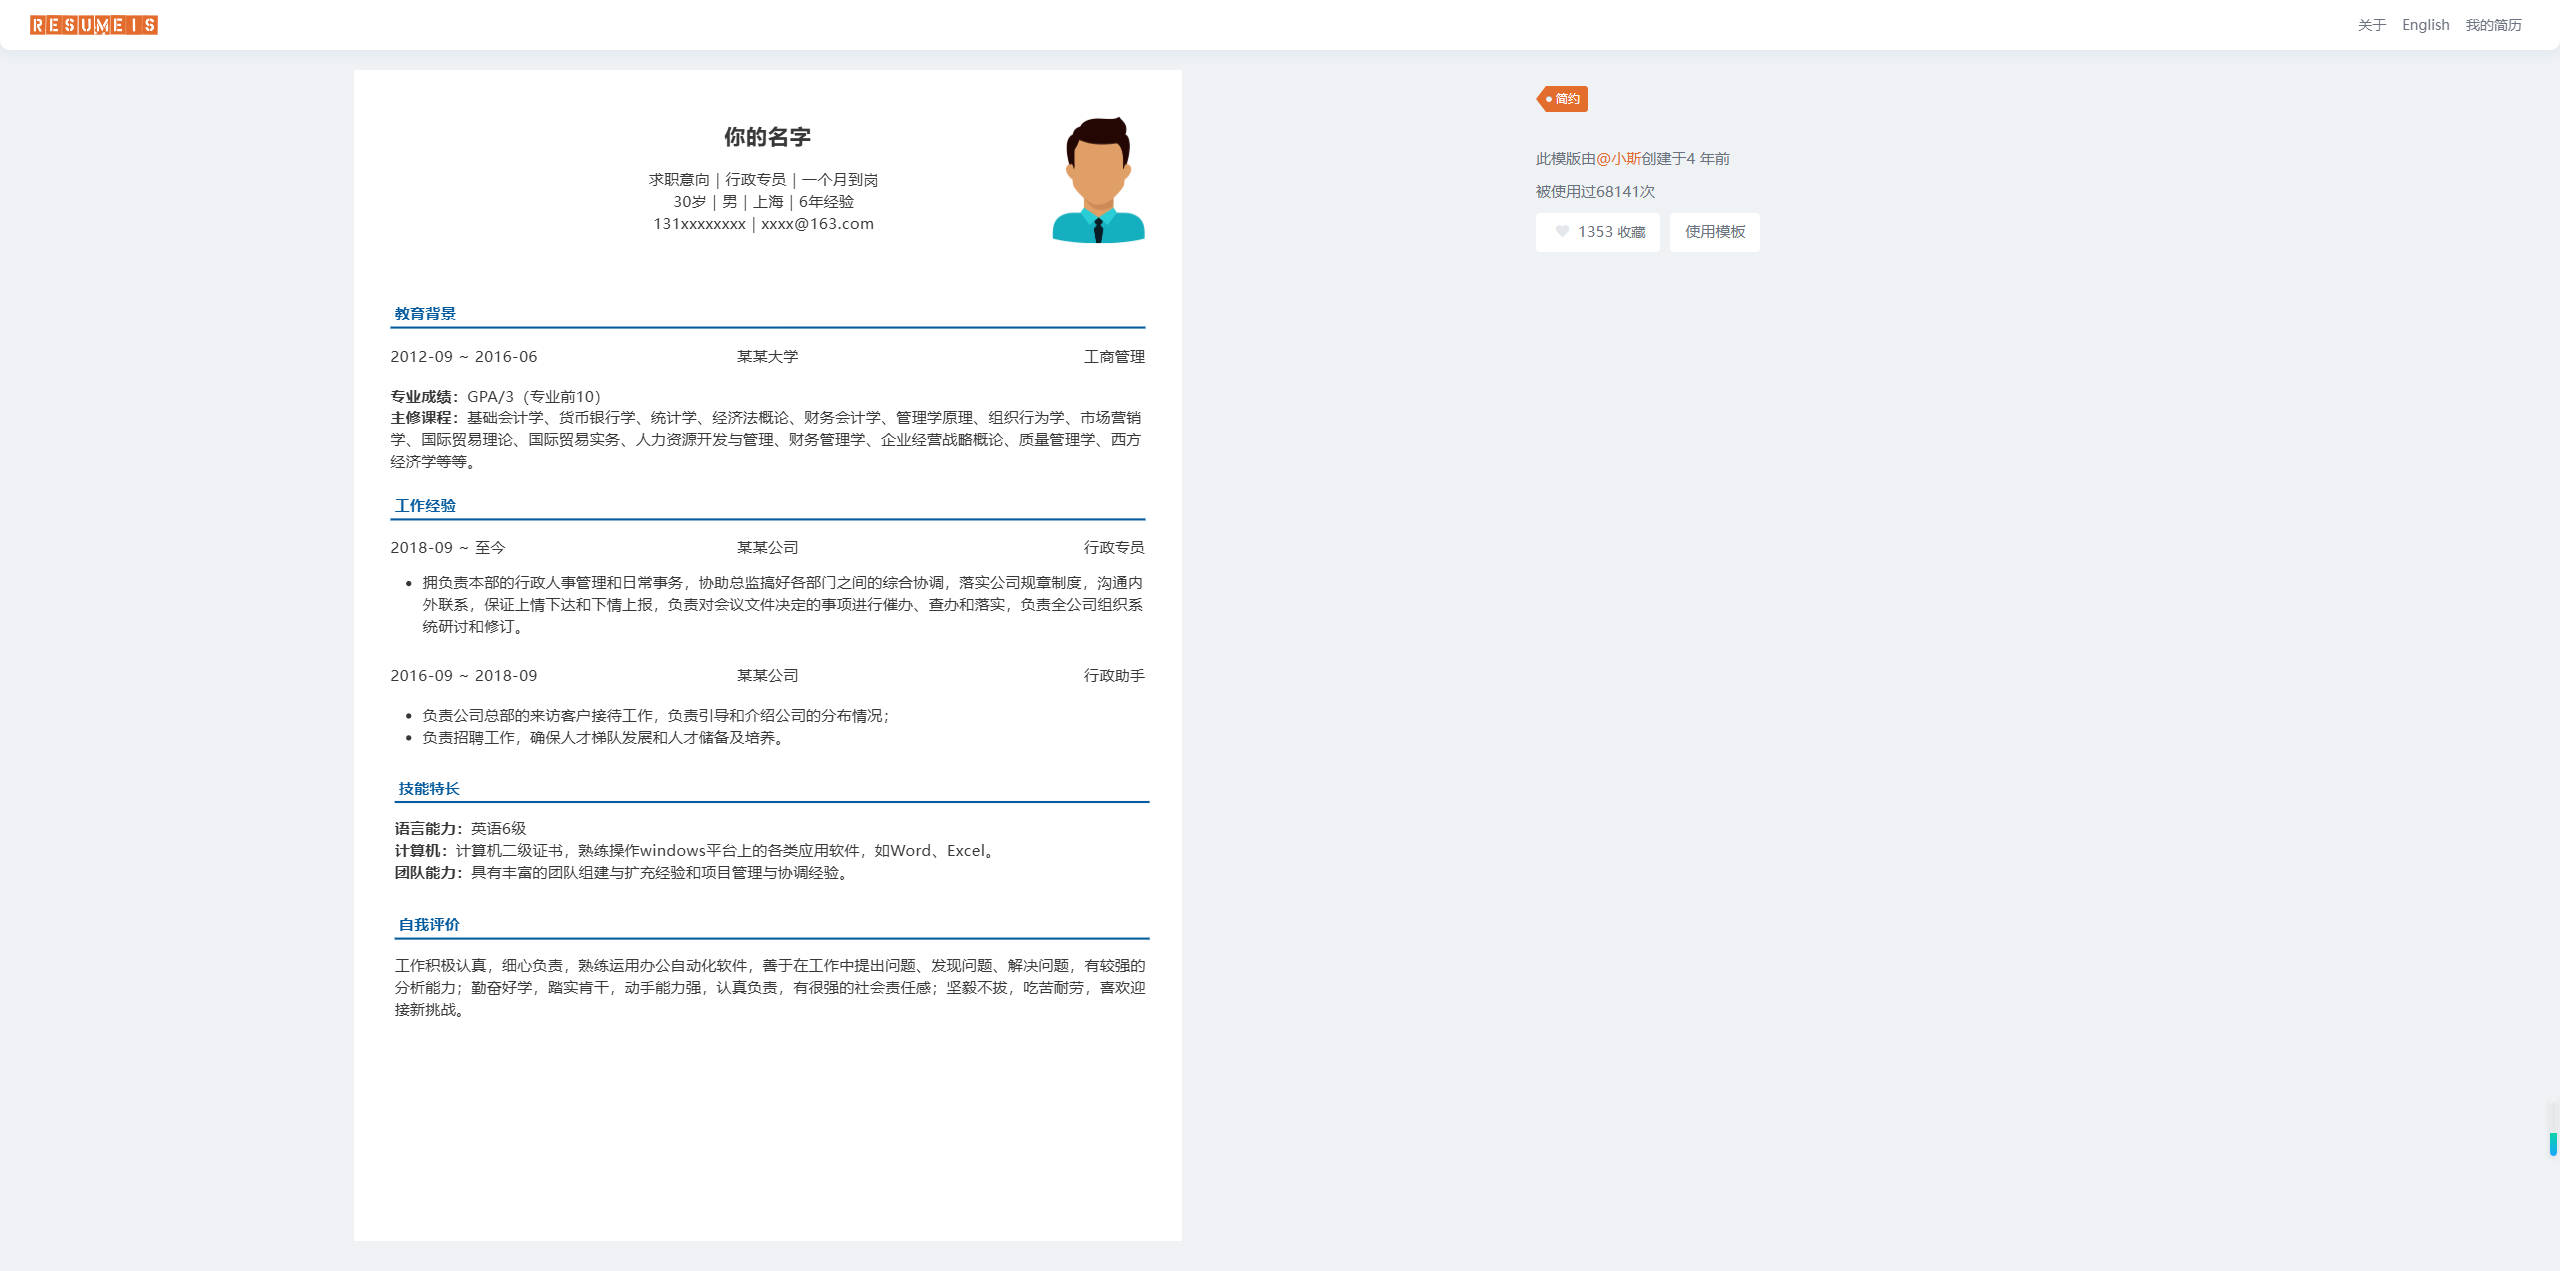2560x1271 pixels.
Task: Open the 关于 nav item
Action: pos(2371,25)
